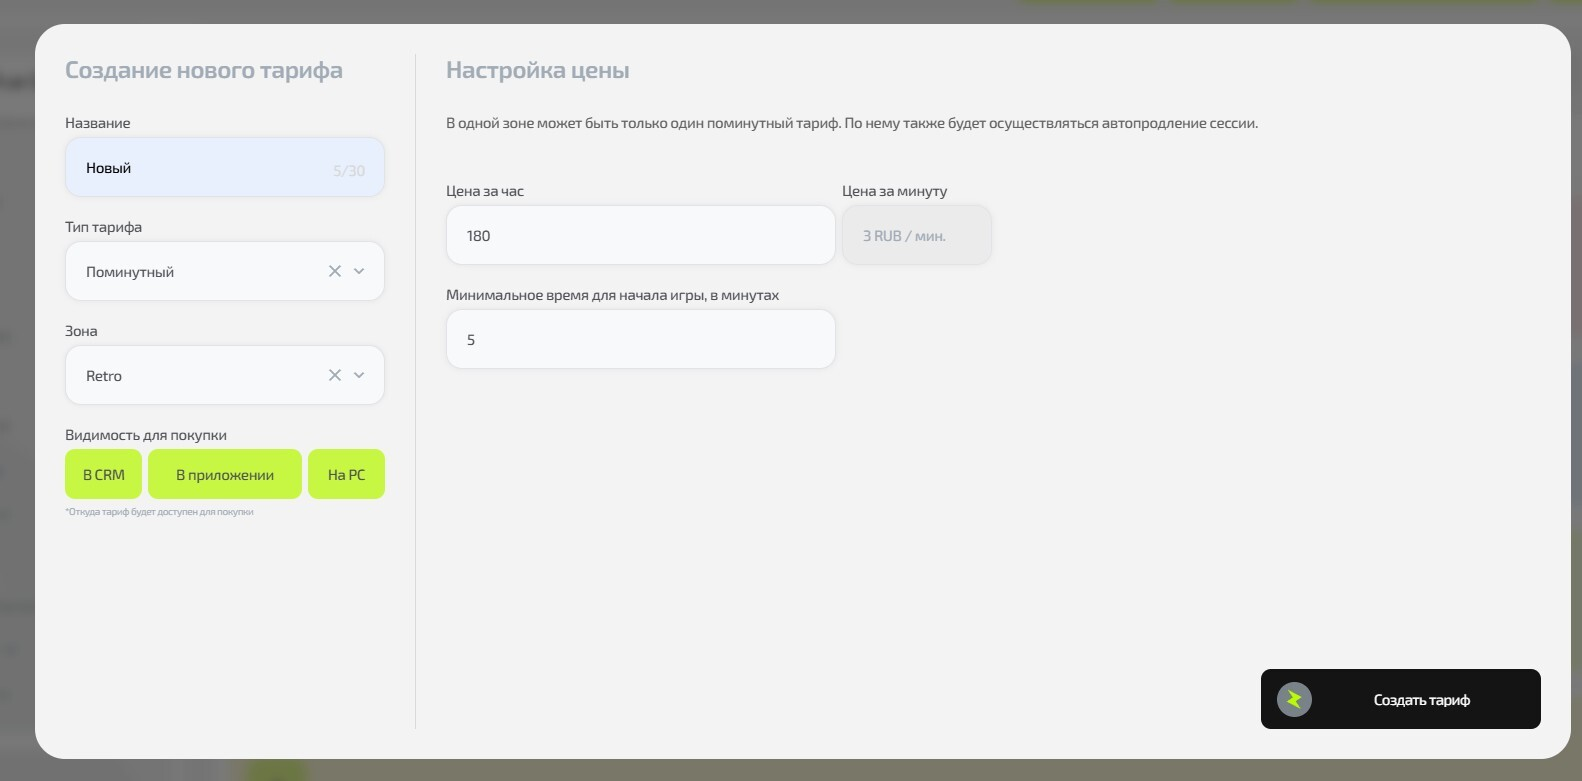Toggle В CRM purchase visibility
Viewport: 1582px width, 781px height.
click(x=103, y=474)
